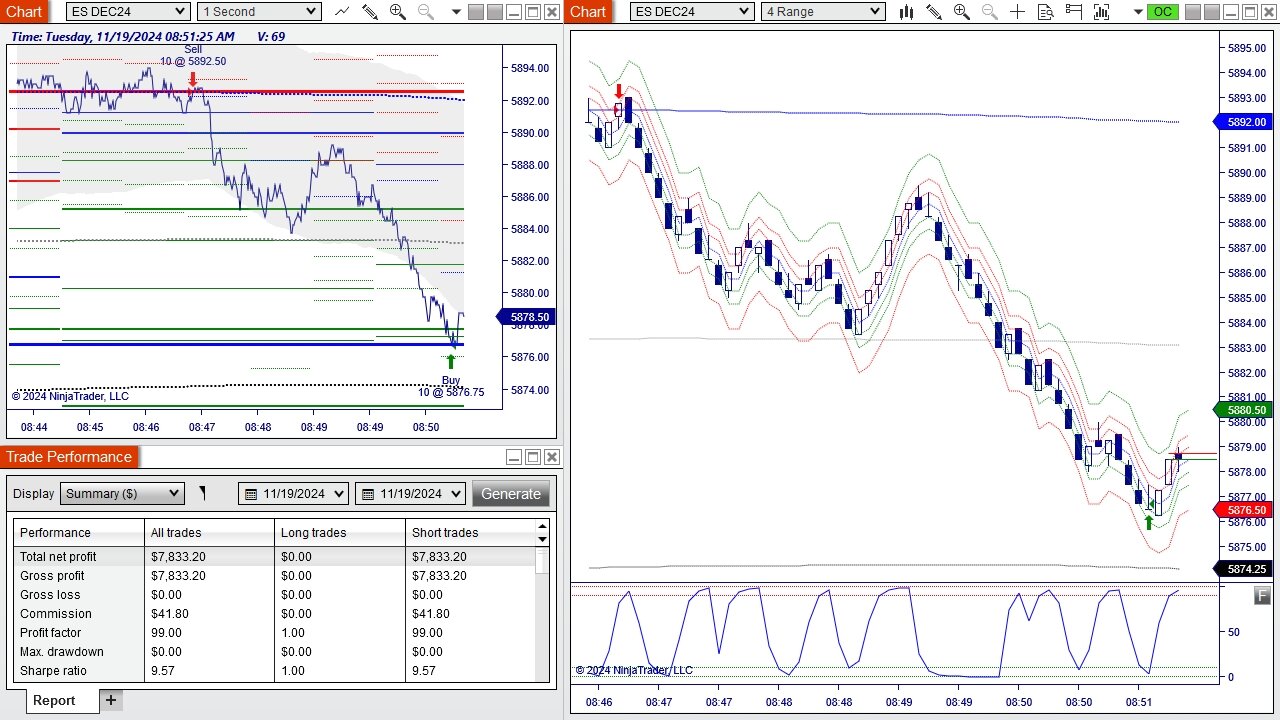1280x720 pixels.
Task: Select the Max. drawdown row label
Action: [61, 652]
